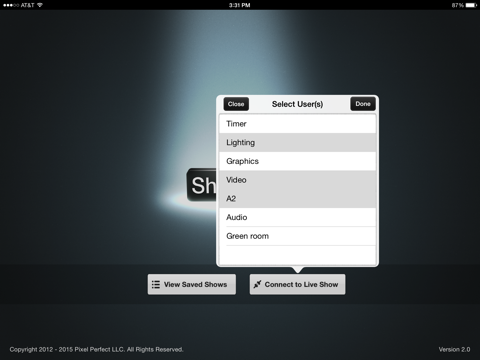Tap the Version 2.0 label
This screenshot has height=360, width=480.
tap(454, 349)
